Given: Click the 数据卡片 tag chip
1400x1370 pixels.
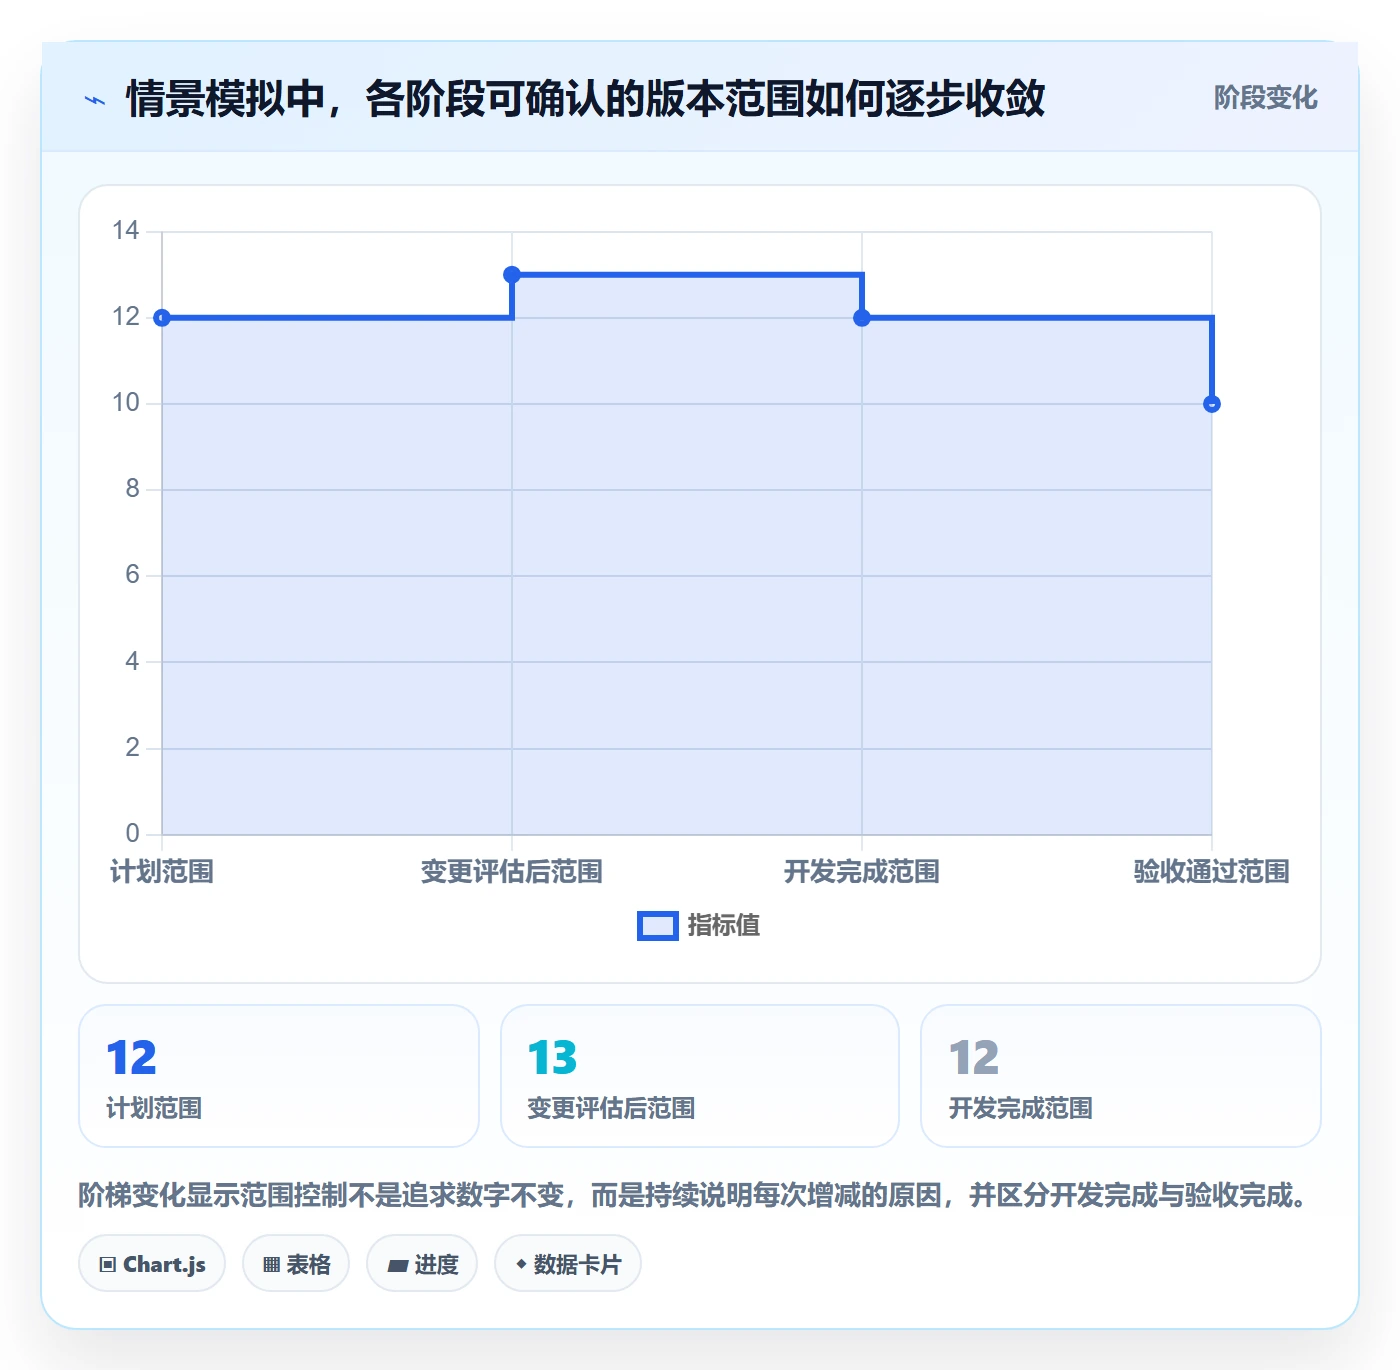Looking at the screenshot, I should tap(568, 1264).
